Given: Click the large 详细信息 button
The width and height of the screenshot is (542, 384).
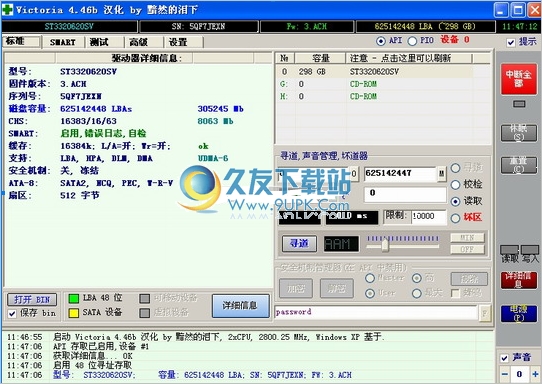Looking at the screenshot, I should pos(240,306).
